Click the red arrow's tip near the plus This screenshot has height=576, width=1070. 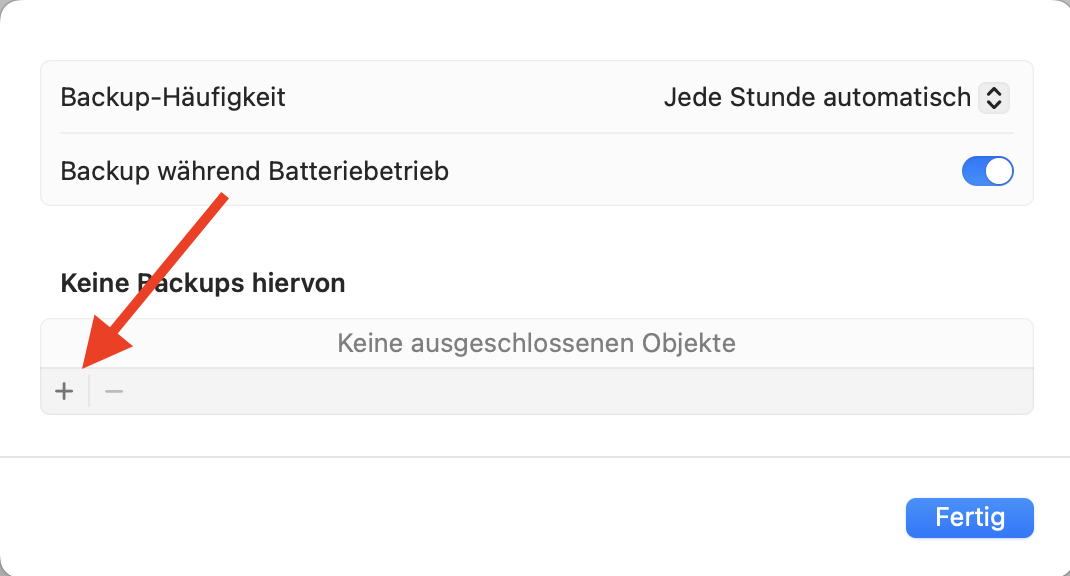pyautogui.click(x=87, y=364)
